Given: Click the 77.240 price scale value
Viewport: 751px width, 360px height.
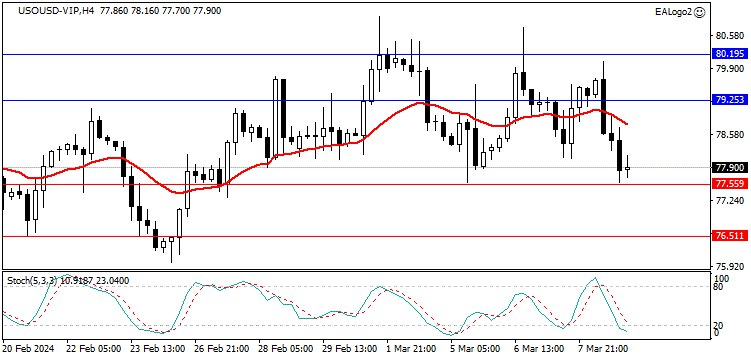Looking at the screenshot, I should (x=729, y=201).
